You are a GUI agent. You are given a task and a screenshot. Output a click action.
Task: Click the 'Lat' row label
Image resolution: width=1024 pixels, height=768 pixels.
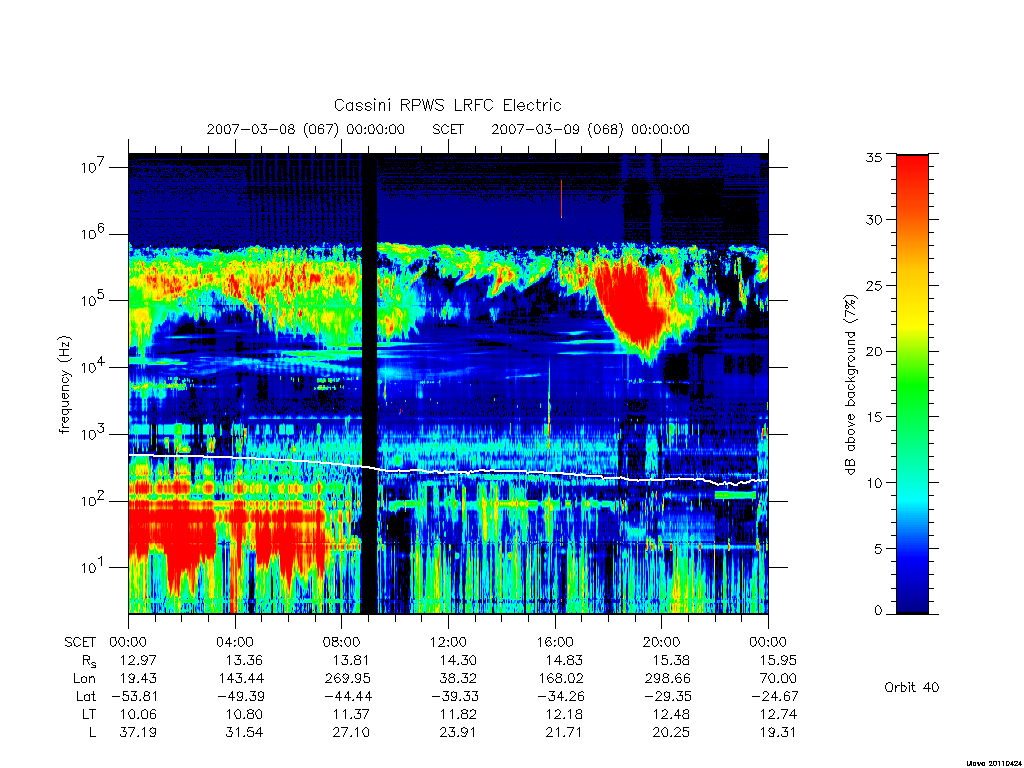pyautogui.click(x=86, y=696)
